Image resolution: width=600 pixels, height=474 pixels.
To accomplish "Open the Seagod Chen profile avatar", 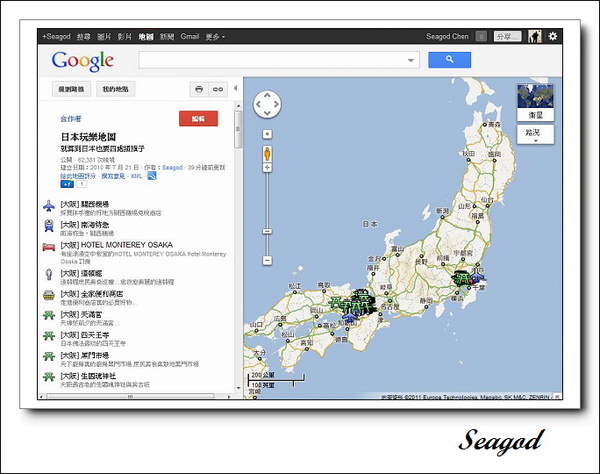I will (535, 36).
